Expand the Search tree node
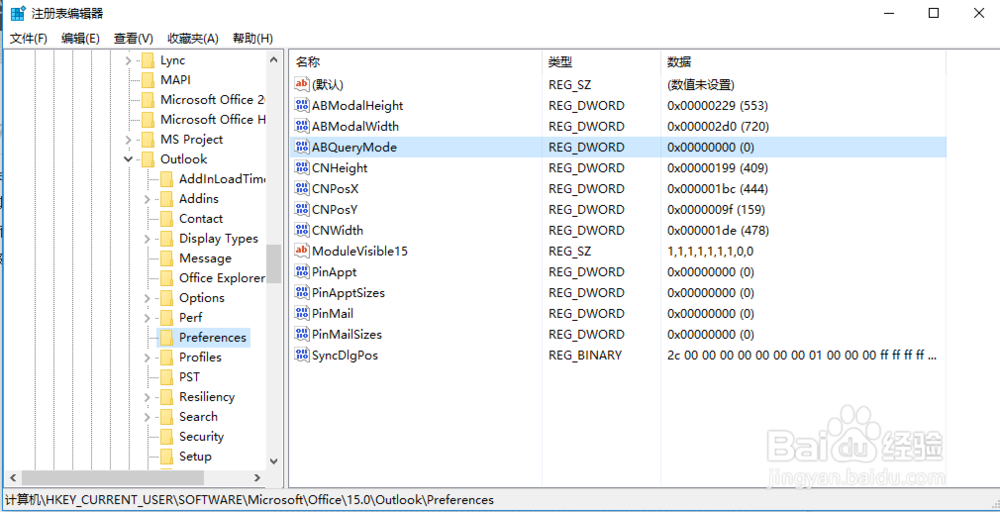The width and height of the screenshot is (1000, 512). (x=148, y=417)
